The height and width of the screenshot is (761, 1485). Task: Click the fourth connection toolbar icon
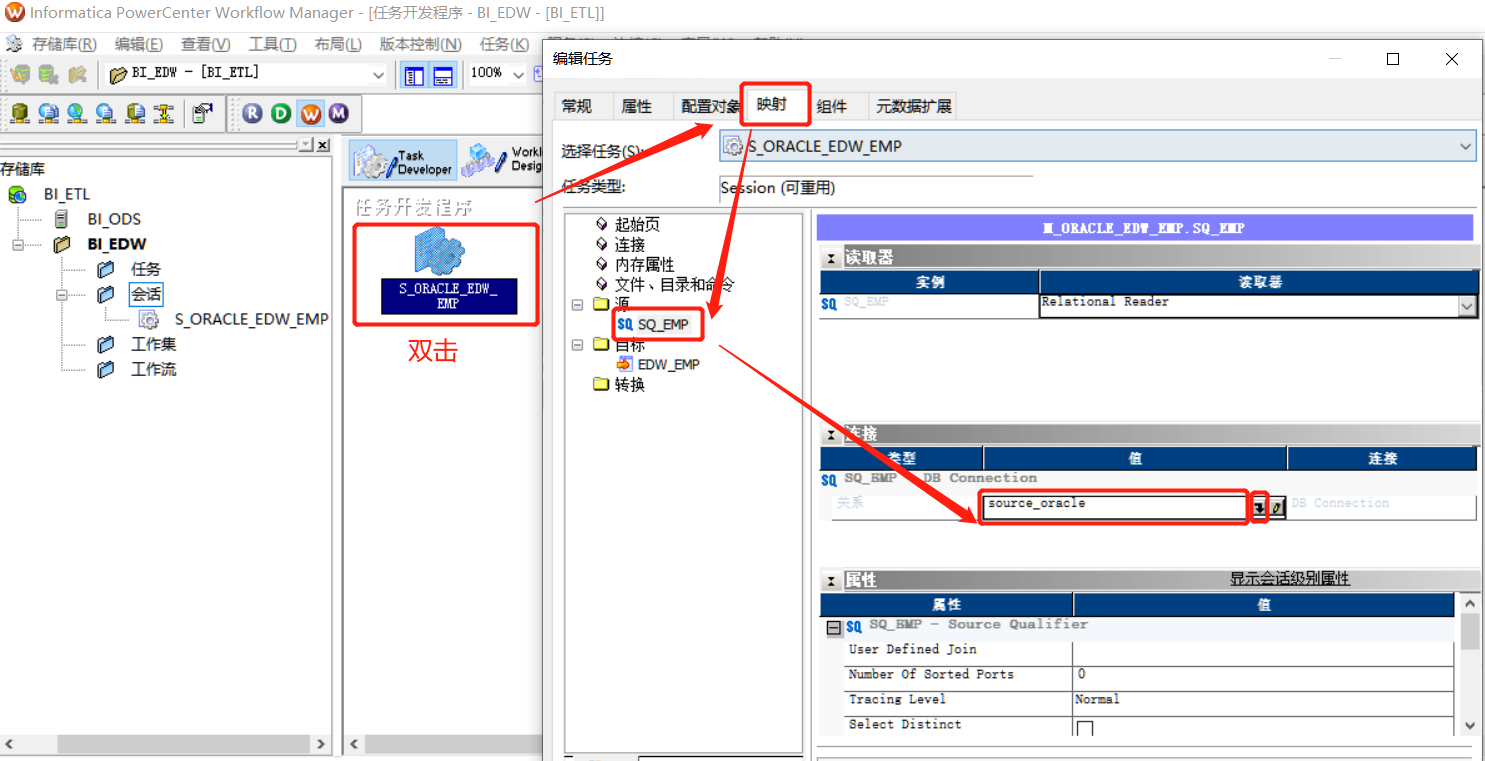pyautogui.click(x=106, y=113)
